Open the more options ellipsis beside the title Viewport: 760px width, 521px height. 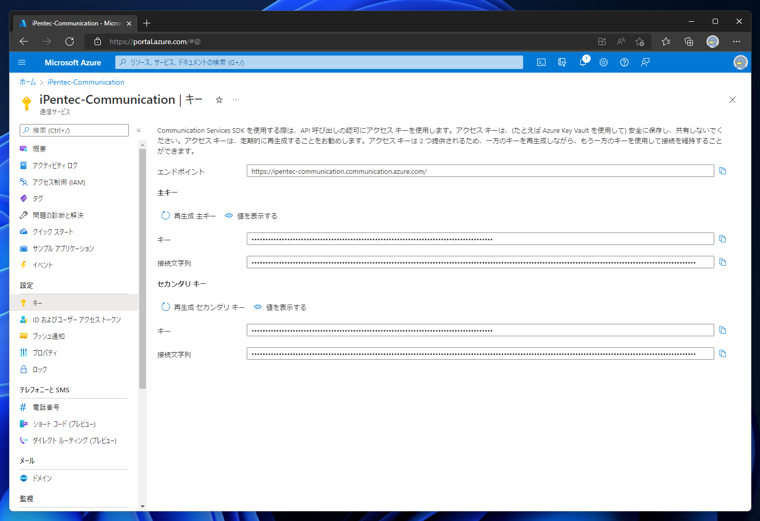tap(236, 100)
